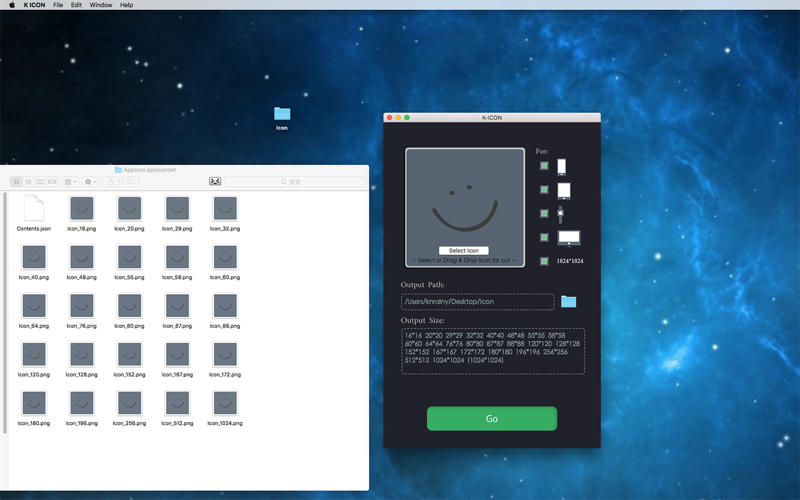Click the Output Path text field
Viewport: 800px width, 500px height.
click(478, 302)
